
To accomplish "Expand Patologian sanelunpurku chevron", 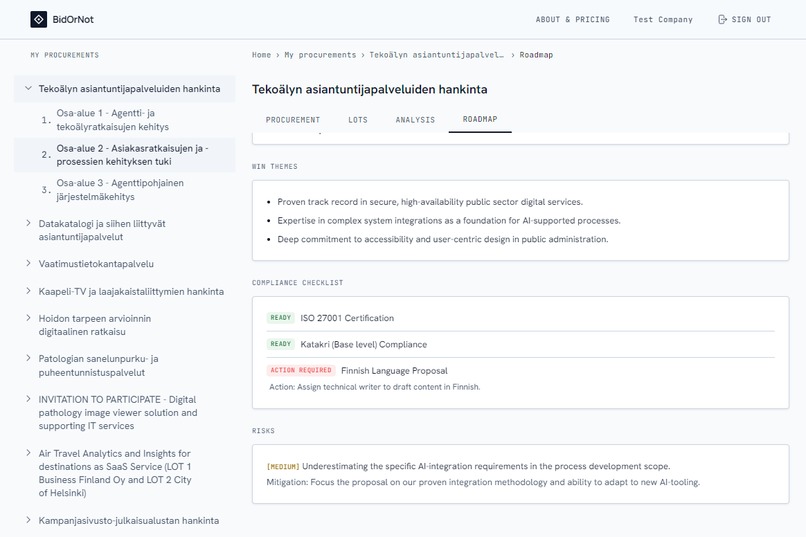I will (x=28, y=358).
